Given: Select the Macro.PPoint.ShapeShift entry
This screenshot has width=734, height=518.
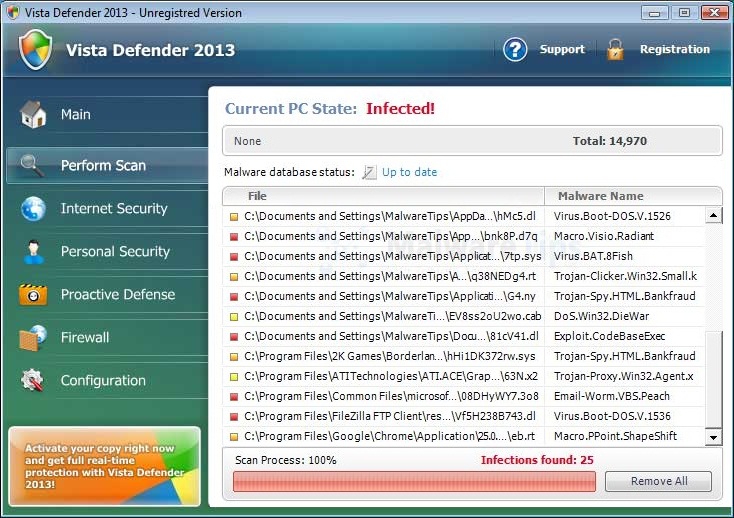Looking at the screenshot, I should [x=615, y=436].
